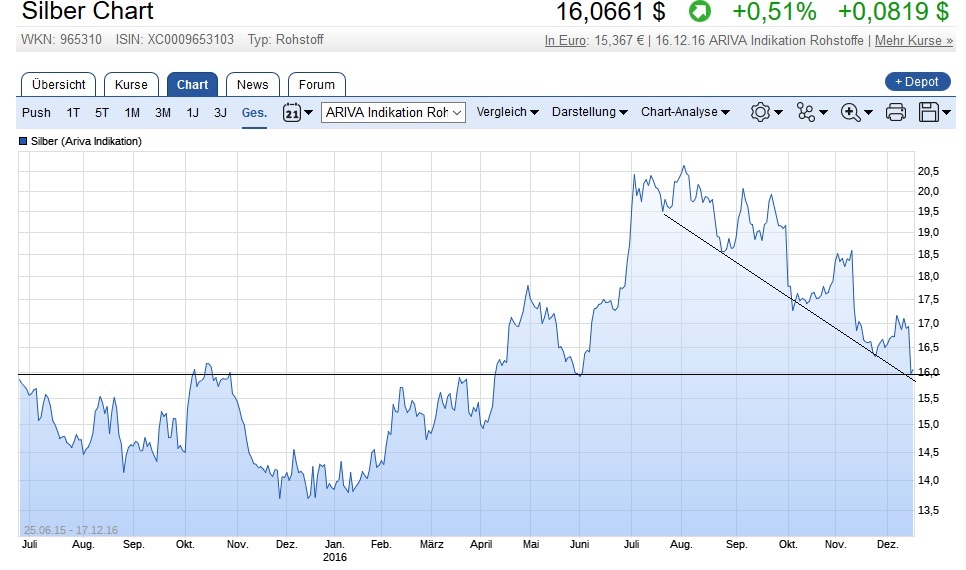Open the ARIVA Indikation Rohstoffe combo box

coord(393,112)
